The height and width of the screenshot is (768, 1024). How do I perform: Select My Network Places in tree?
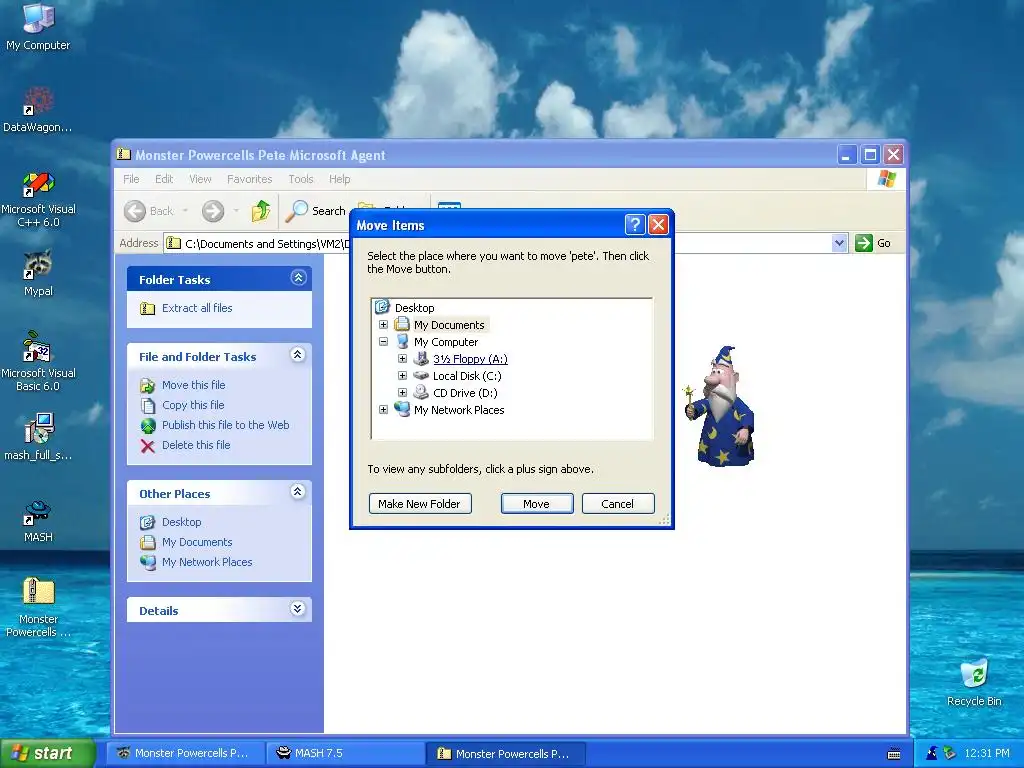459,409
